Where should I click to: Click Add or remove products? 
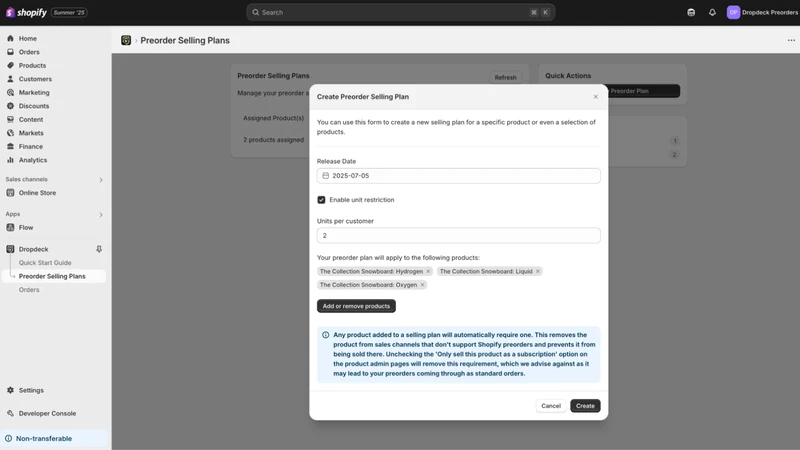coord(356,306)
